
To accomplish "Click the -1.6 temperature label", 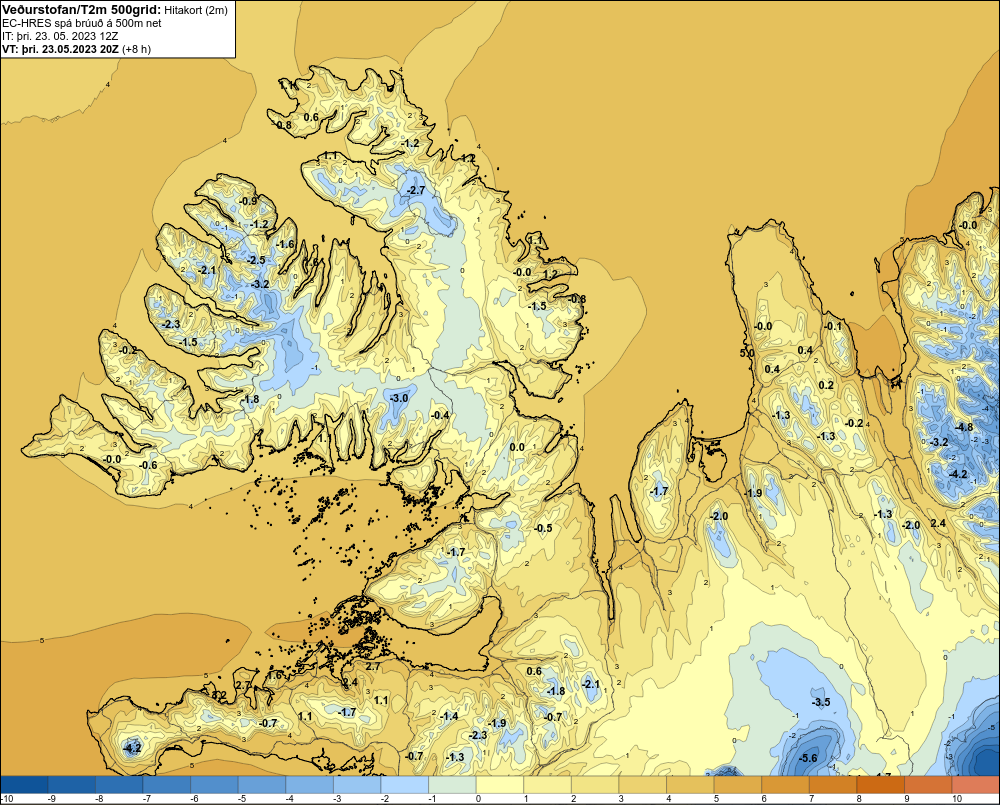I will (285, 244).
